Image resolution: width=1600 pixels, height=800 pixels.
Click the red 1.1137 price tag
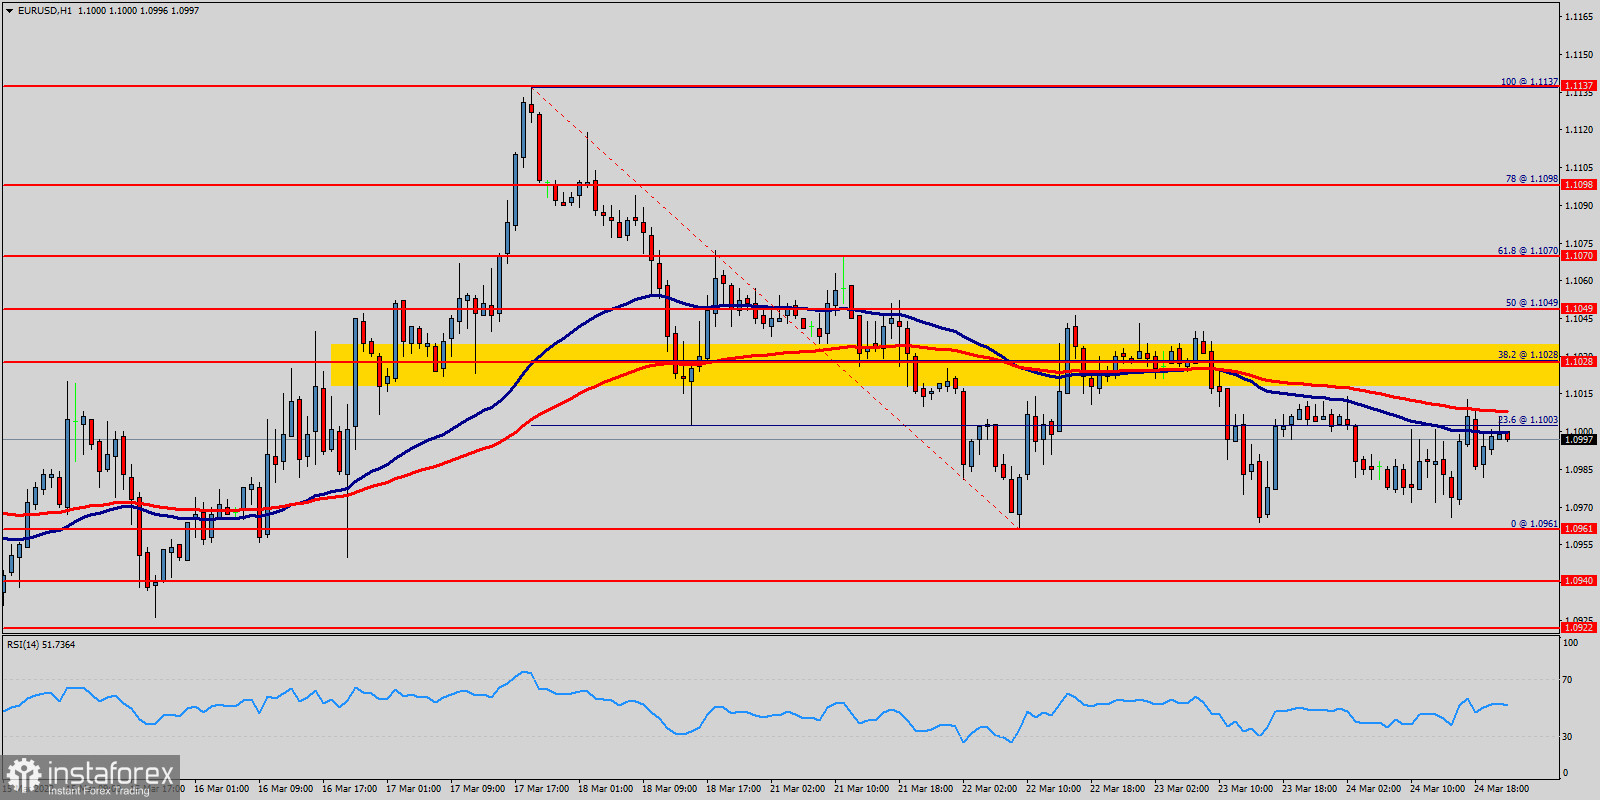[1579, 86]
